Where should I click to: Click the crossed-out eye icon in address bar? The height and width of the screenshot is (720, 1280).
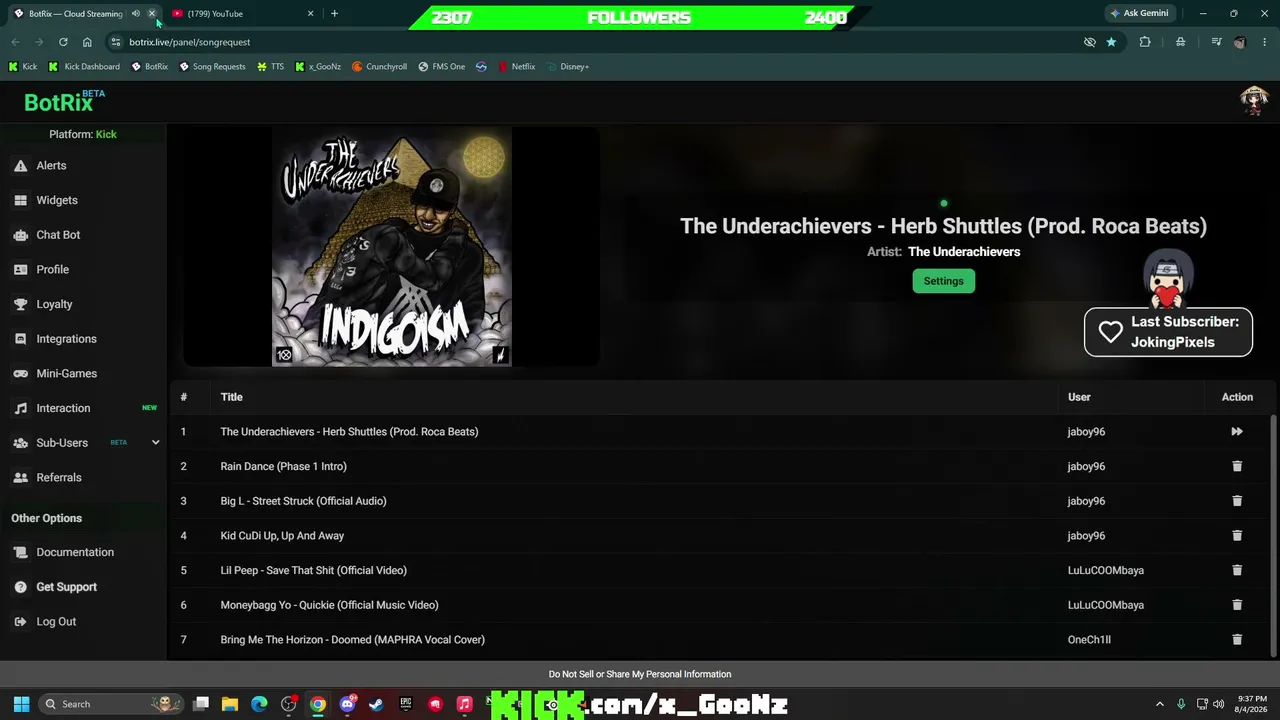1090,42
